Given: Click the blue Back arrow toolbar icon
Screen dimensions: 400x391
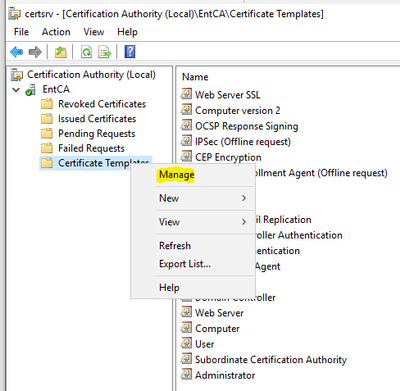Looking at the screenshot, I should pos(16,52).
